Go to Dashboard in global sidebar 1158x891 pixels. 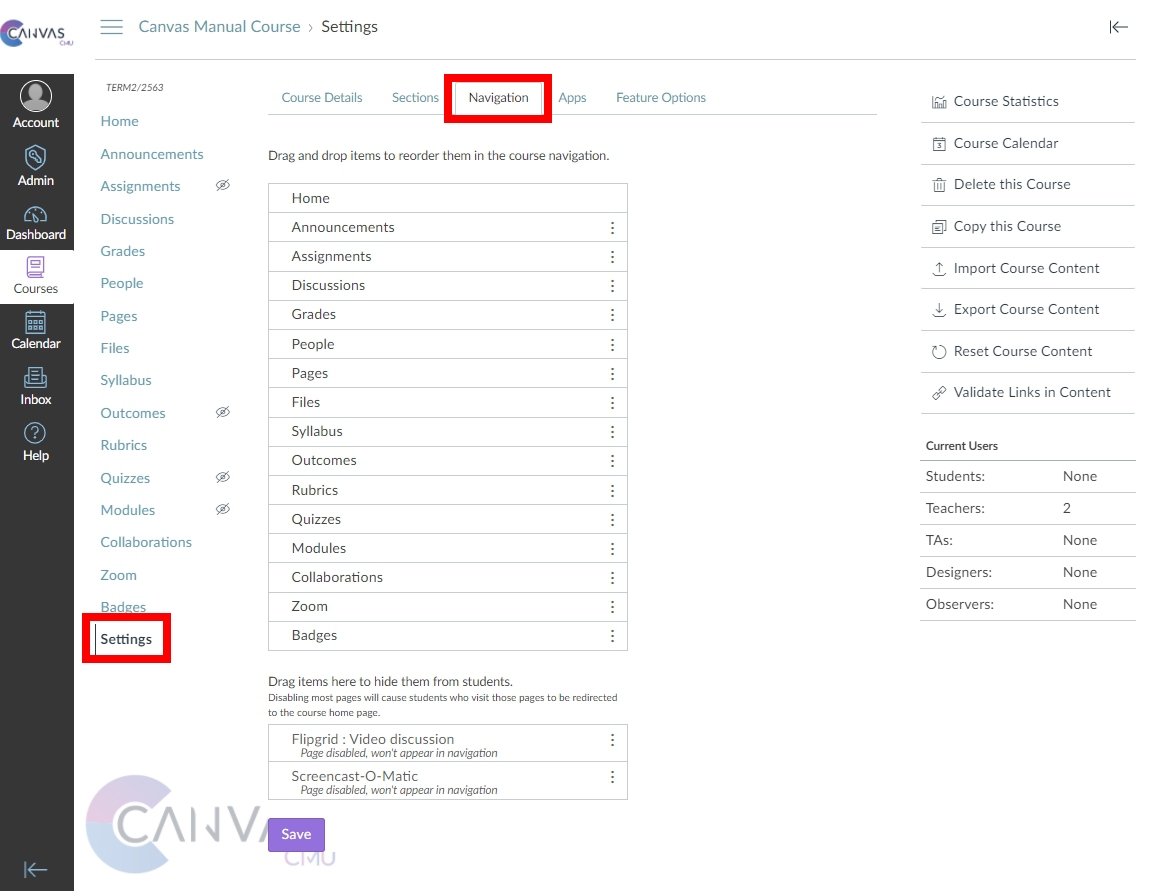(36, 222)
